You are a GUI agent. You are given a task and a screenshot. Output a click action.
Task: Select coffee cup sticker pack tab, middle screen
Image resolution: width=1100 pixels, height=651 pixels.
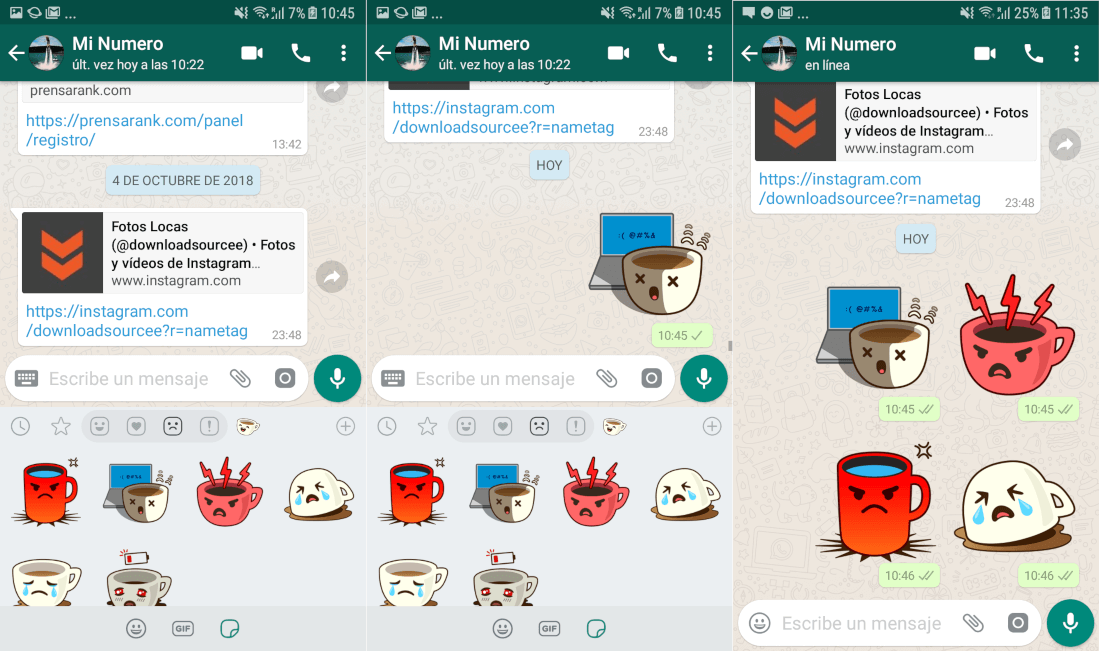pyautogui.click(x=614, y=426)
